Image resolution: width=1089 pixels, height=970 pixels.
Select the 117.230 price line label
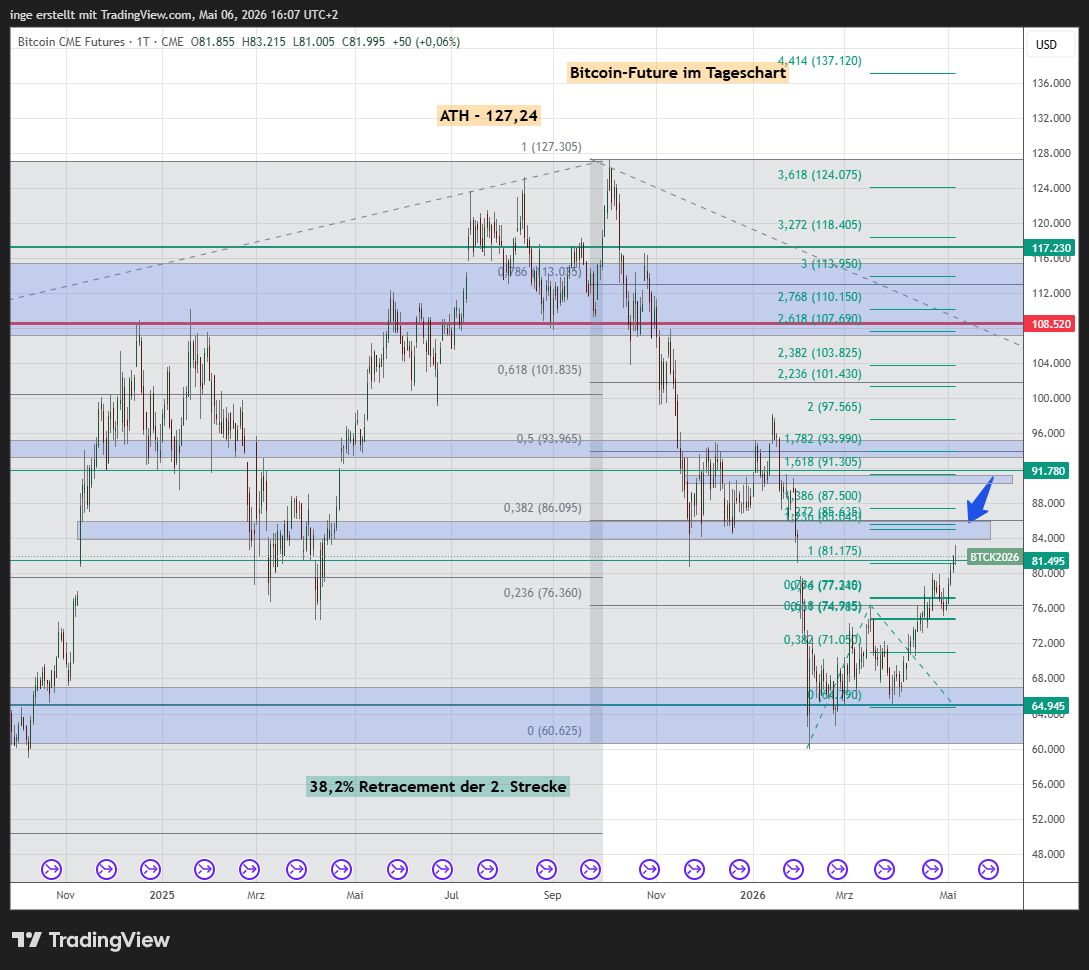tap(1051, 248)
